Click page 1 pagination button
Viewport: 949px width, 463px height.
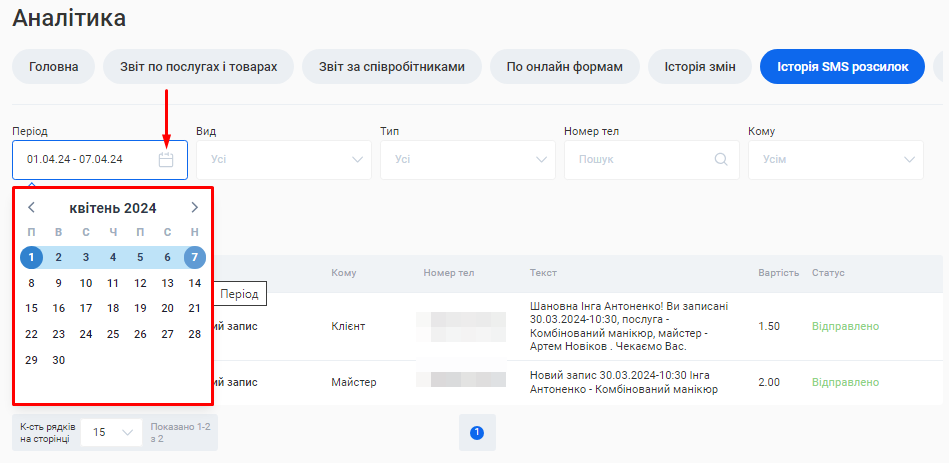477,432
